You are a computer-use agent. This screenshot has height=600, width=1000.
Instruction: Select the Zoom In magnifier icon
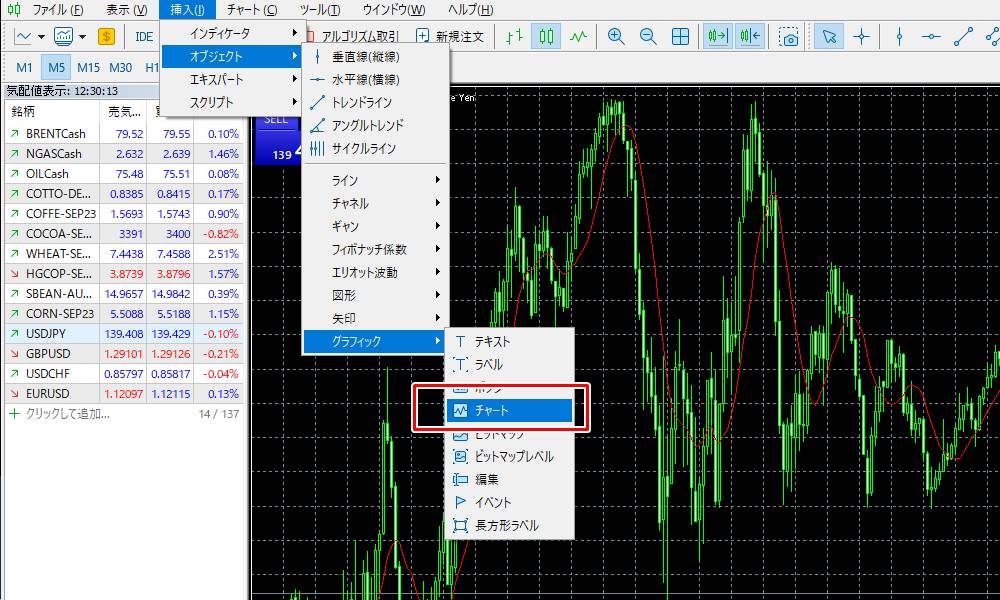(615, 36)
